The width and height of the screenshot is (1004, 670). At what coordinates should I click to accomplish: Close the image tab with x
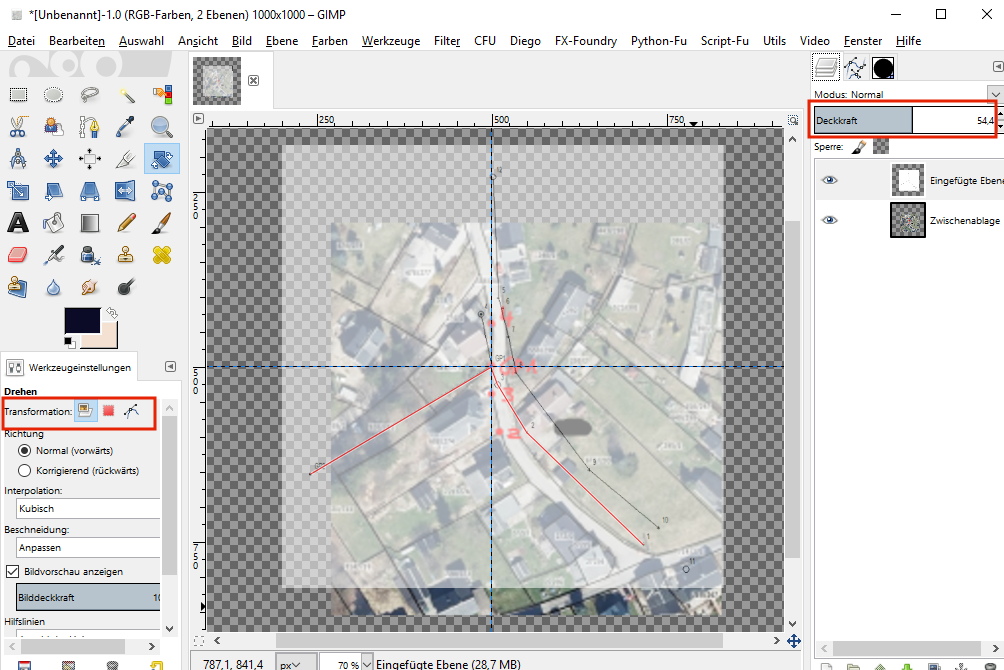[x=254, y=80]
